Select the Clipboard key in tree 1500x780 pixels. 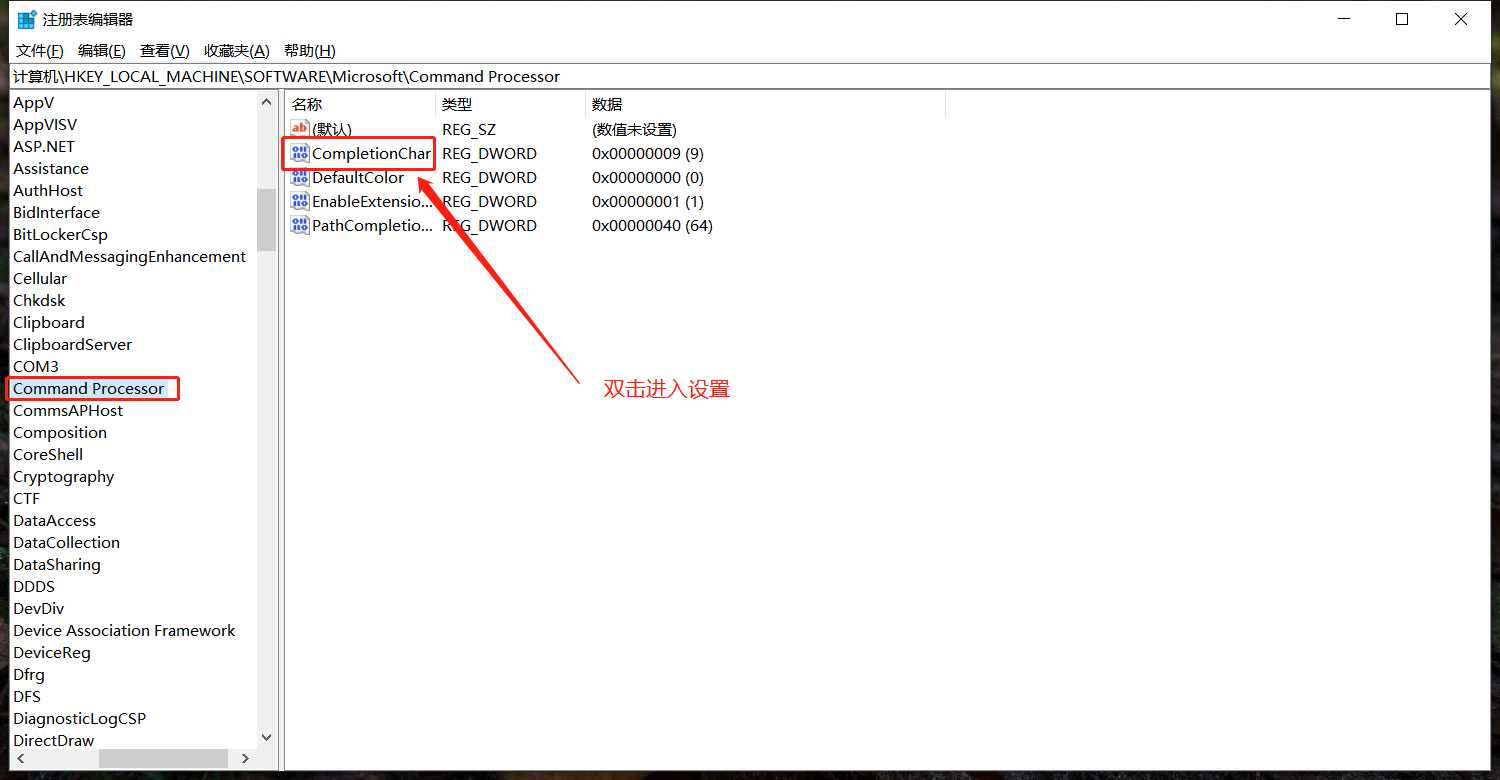49,322
